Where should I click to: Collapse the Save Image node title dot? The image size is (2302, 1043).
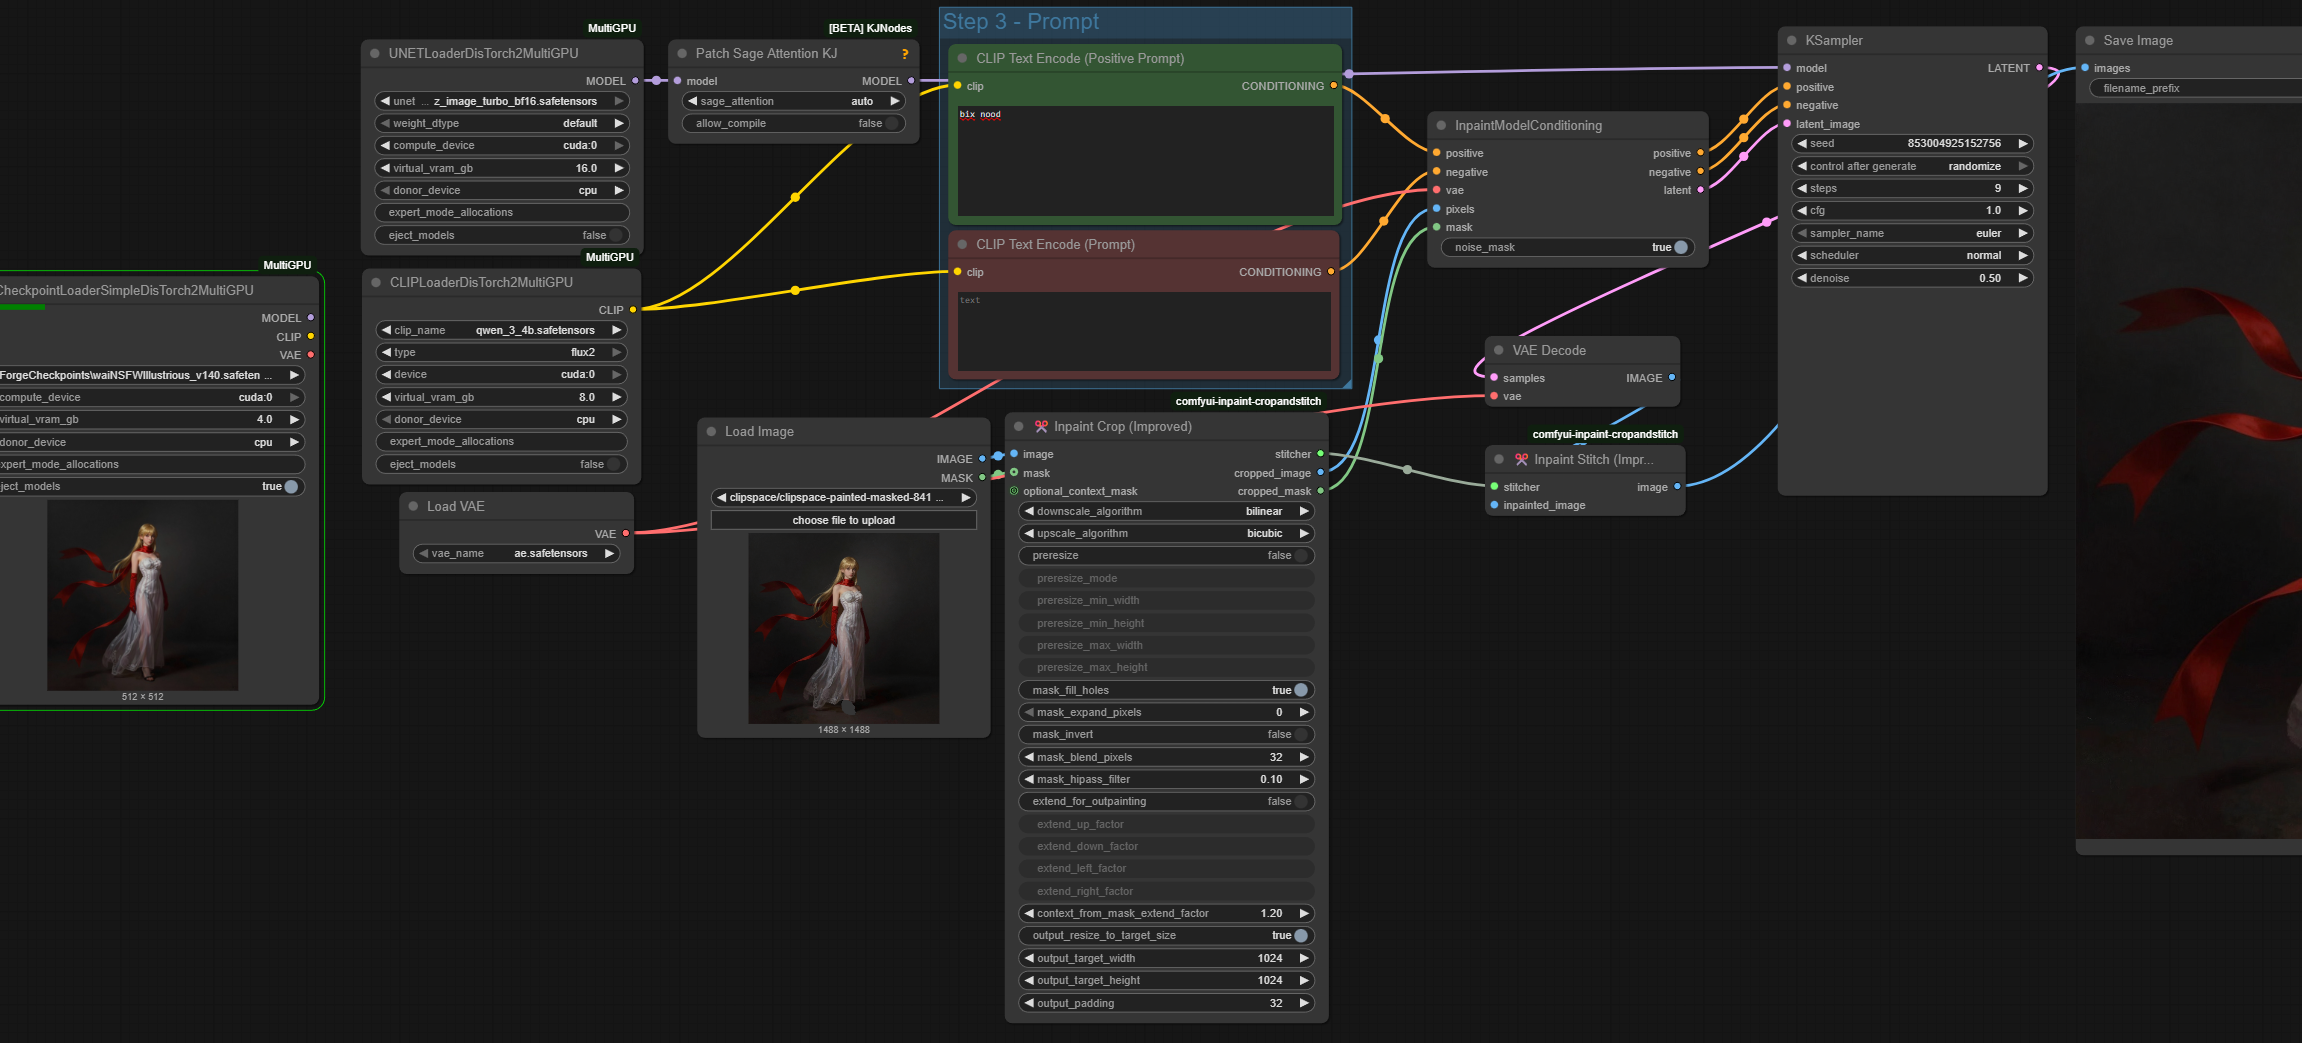[x=2089, y=41]
